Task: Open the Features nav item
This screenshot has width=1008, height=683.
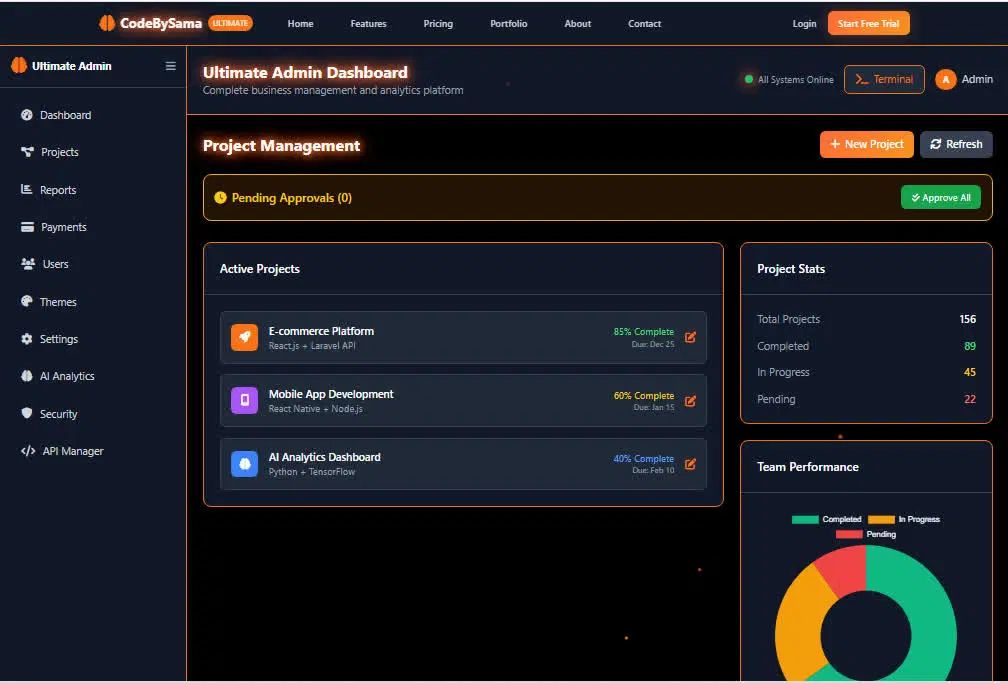Action: coord(368,24)
